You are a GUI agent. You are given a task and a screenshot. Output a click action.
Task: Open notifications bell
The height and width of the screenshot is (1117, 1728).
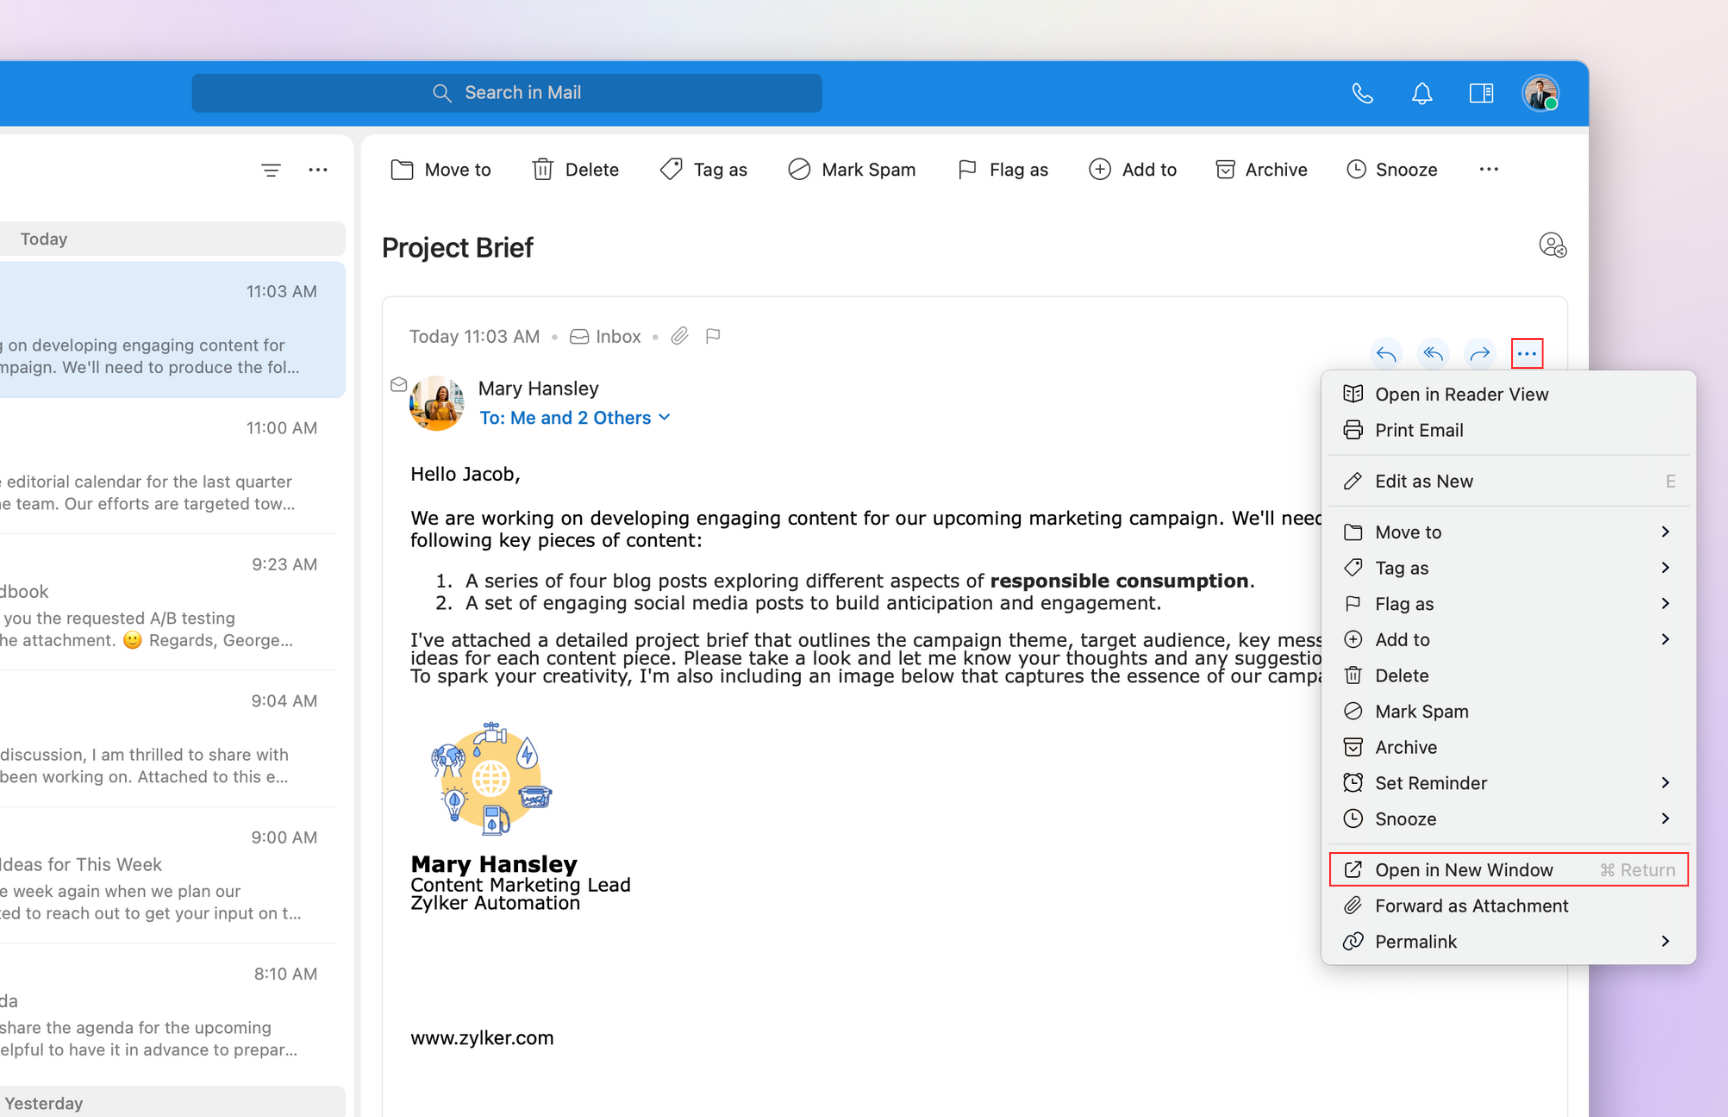[x=1422, y=93]
